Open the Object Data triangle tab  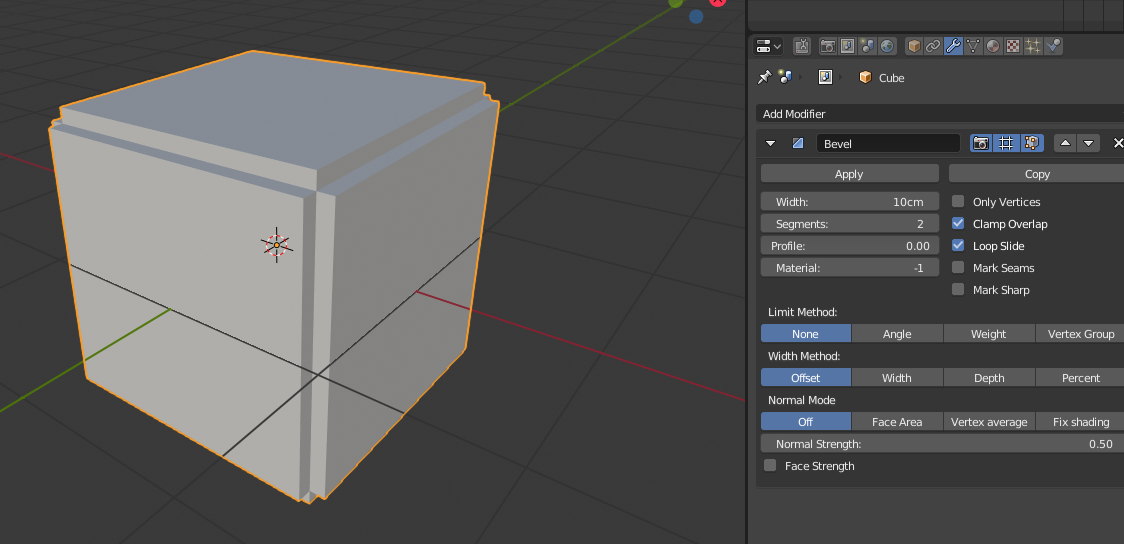click(973, 47)
